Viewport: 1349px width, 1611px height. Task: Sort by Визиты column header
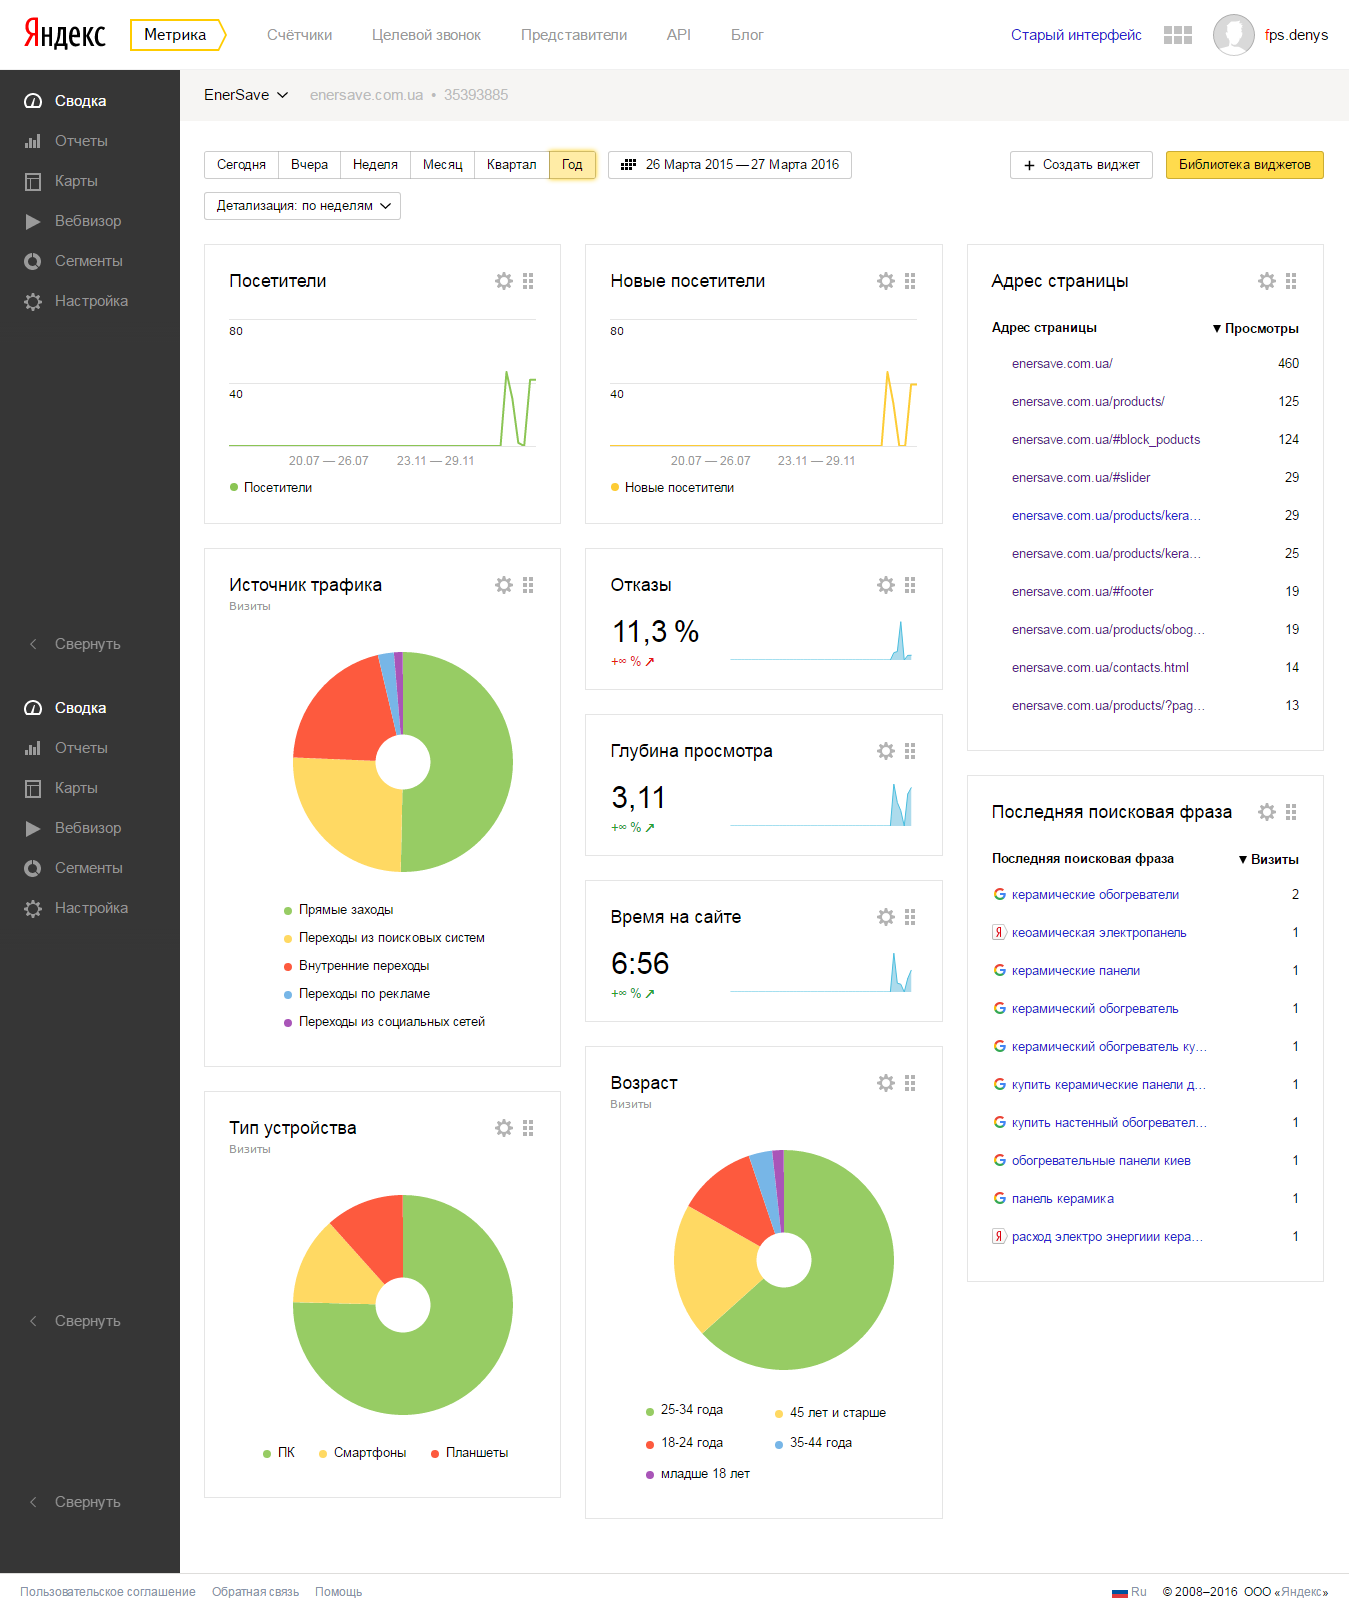[1268, 860]
